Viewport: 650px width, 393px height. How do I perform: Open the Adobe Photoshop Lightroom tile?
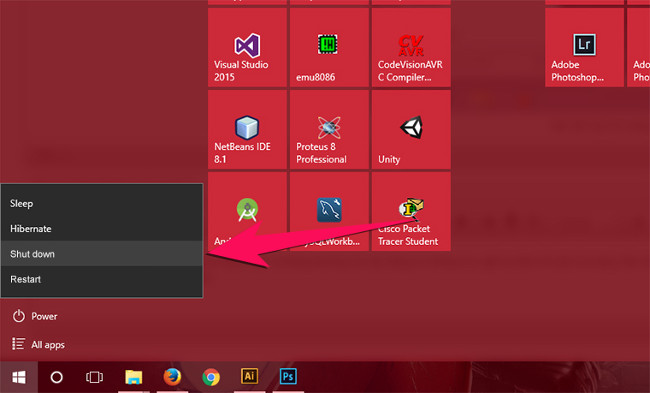tap(585, 47)
